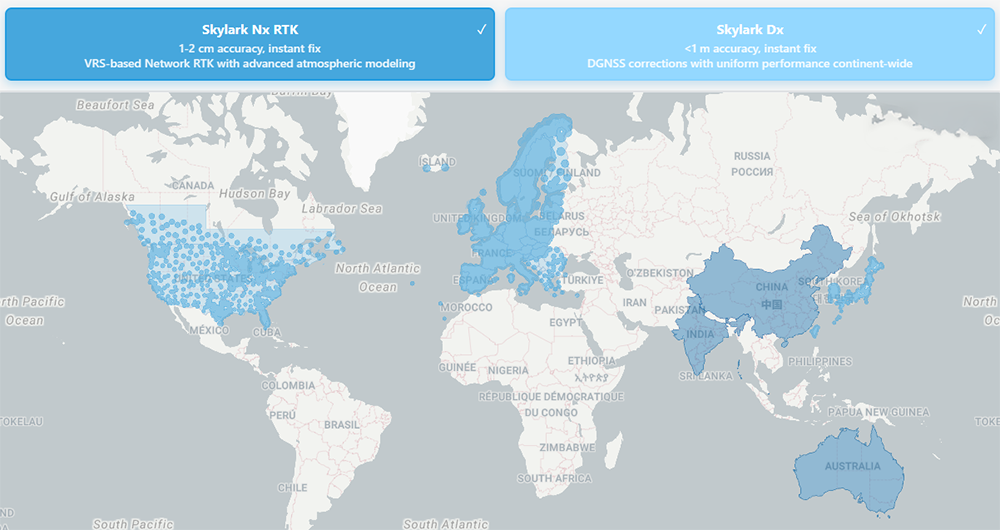
Task: Click the Gulf of Alaska label
Action: click(92, 197)
